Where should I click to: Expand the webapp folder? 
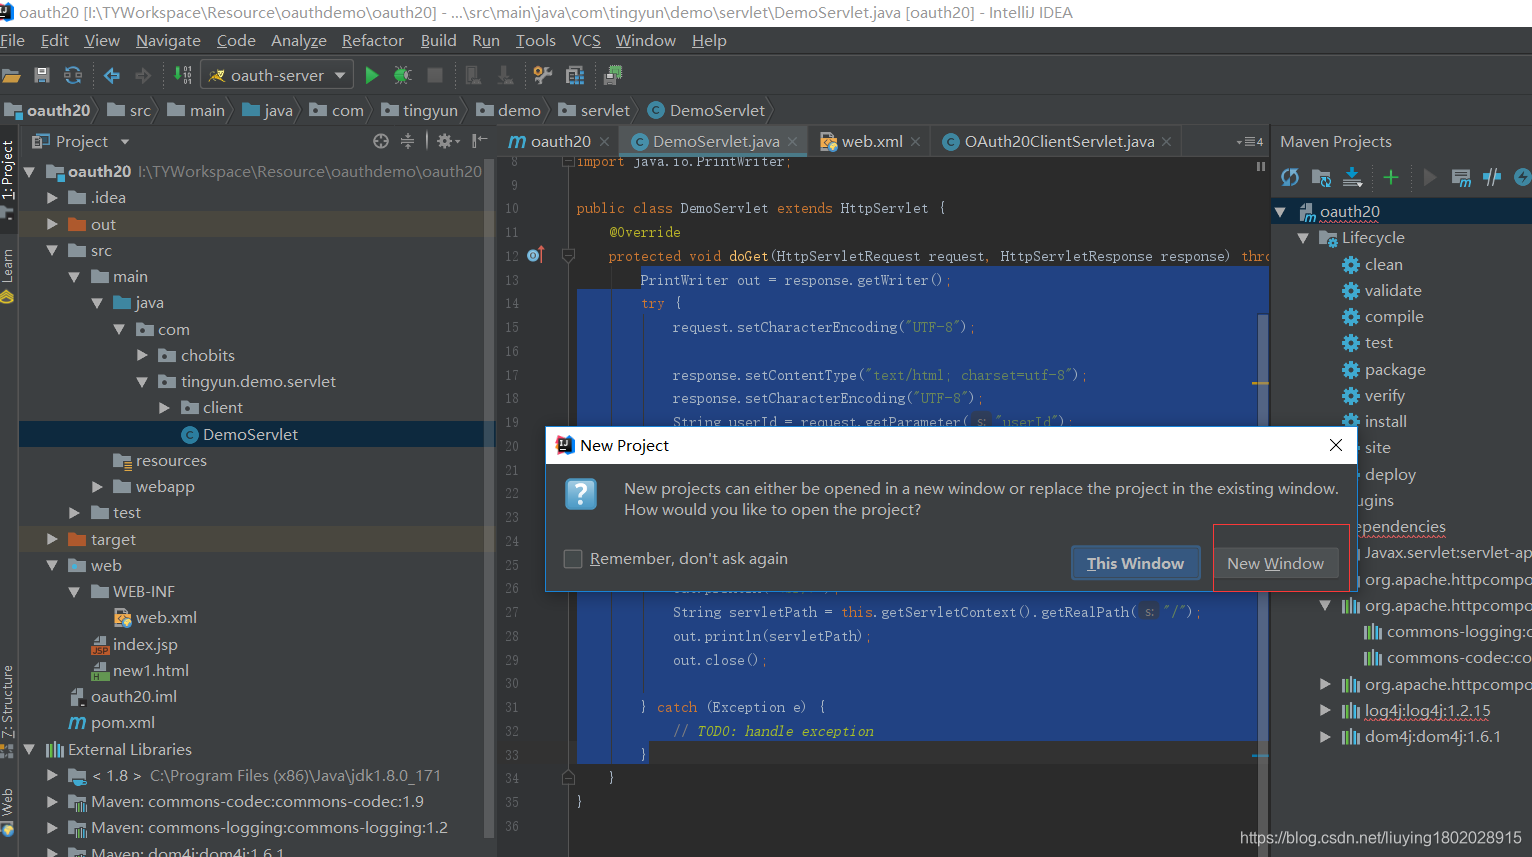[x=97, y=486]
